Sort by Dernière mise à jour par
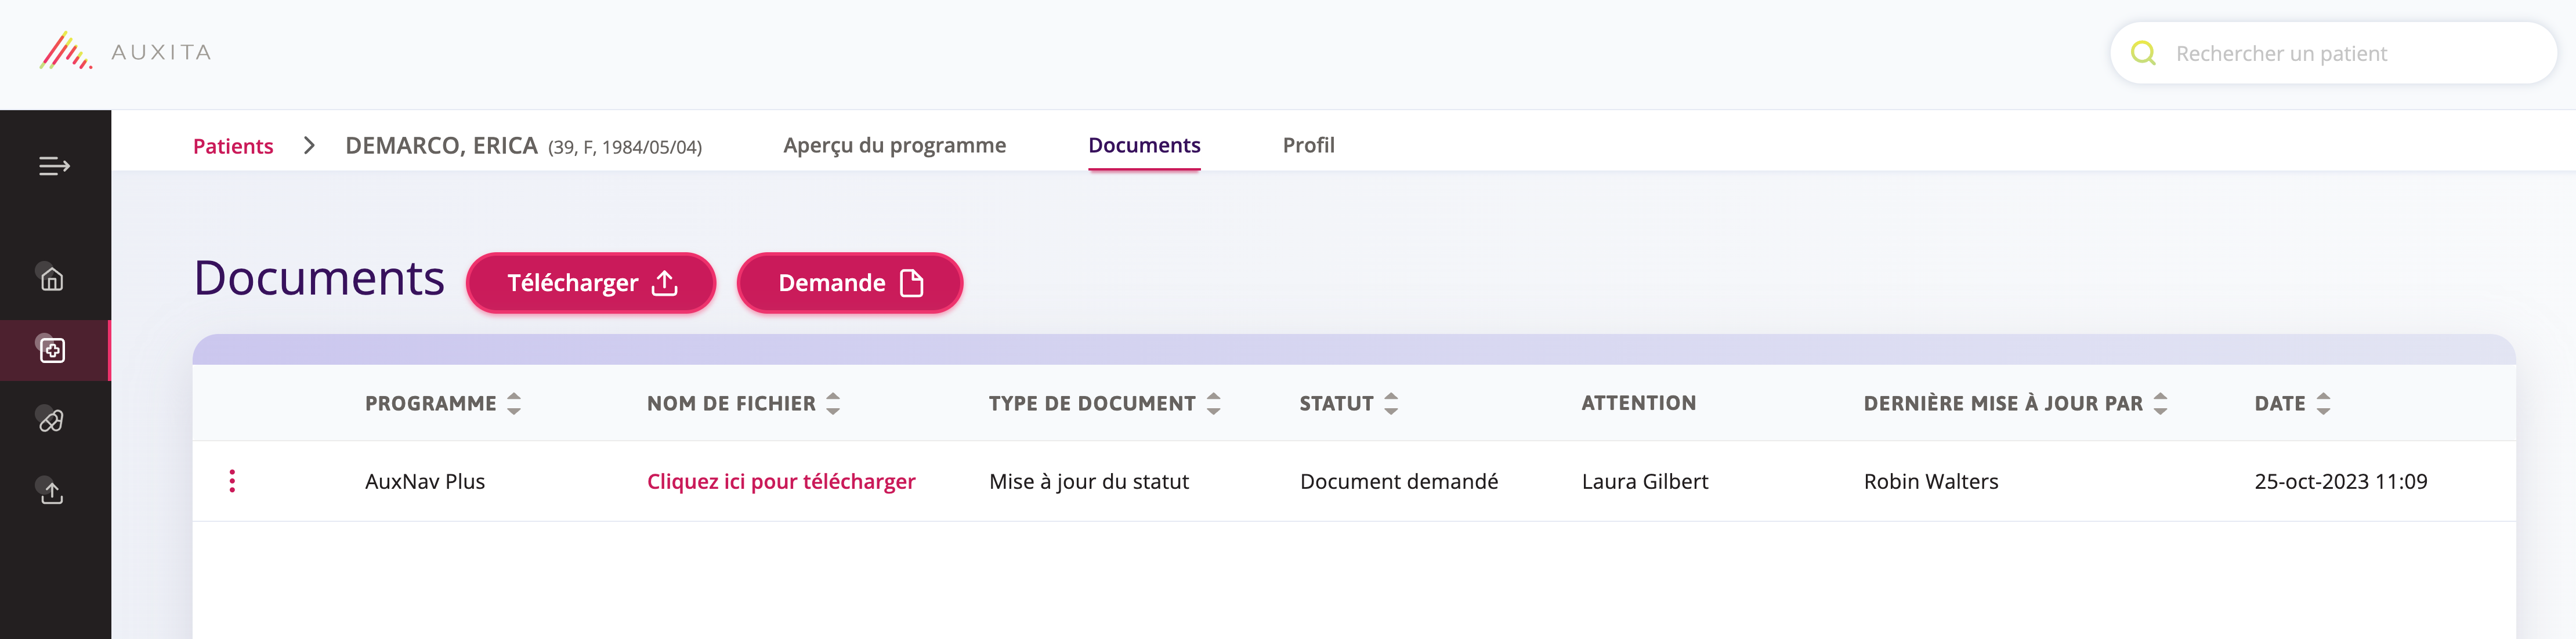This screenshot has width=2576, height=639. pos(2160,403)
